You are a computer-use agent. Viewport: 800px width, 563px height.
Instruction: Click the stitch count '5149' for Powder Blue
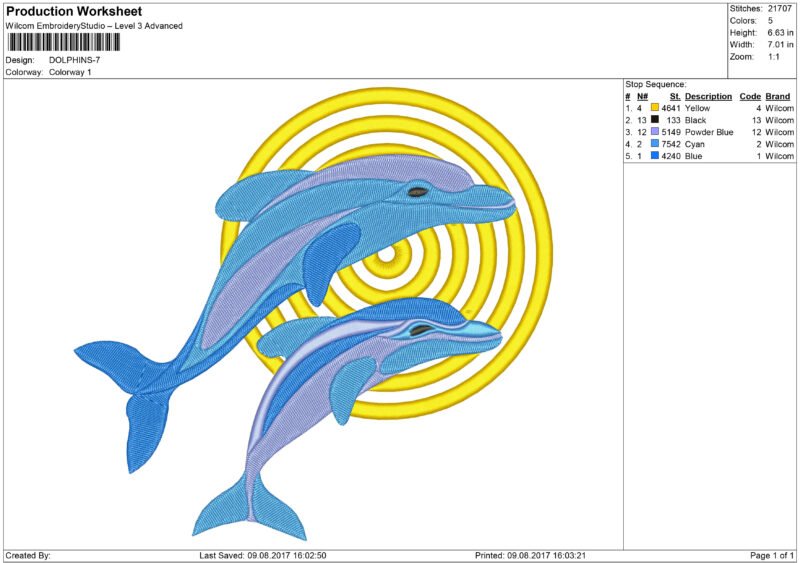tap(671, 132)
